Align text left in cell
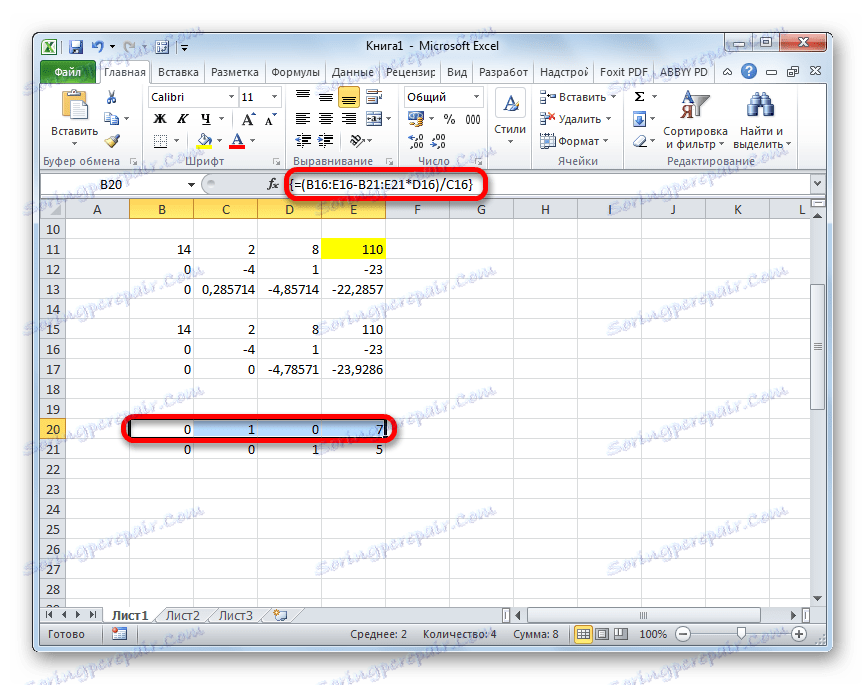Screen dimensions: 866x685 coord(303,119)
